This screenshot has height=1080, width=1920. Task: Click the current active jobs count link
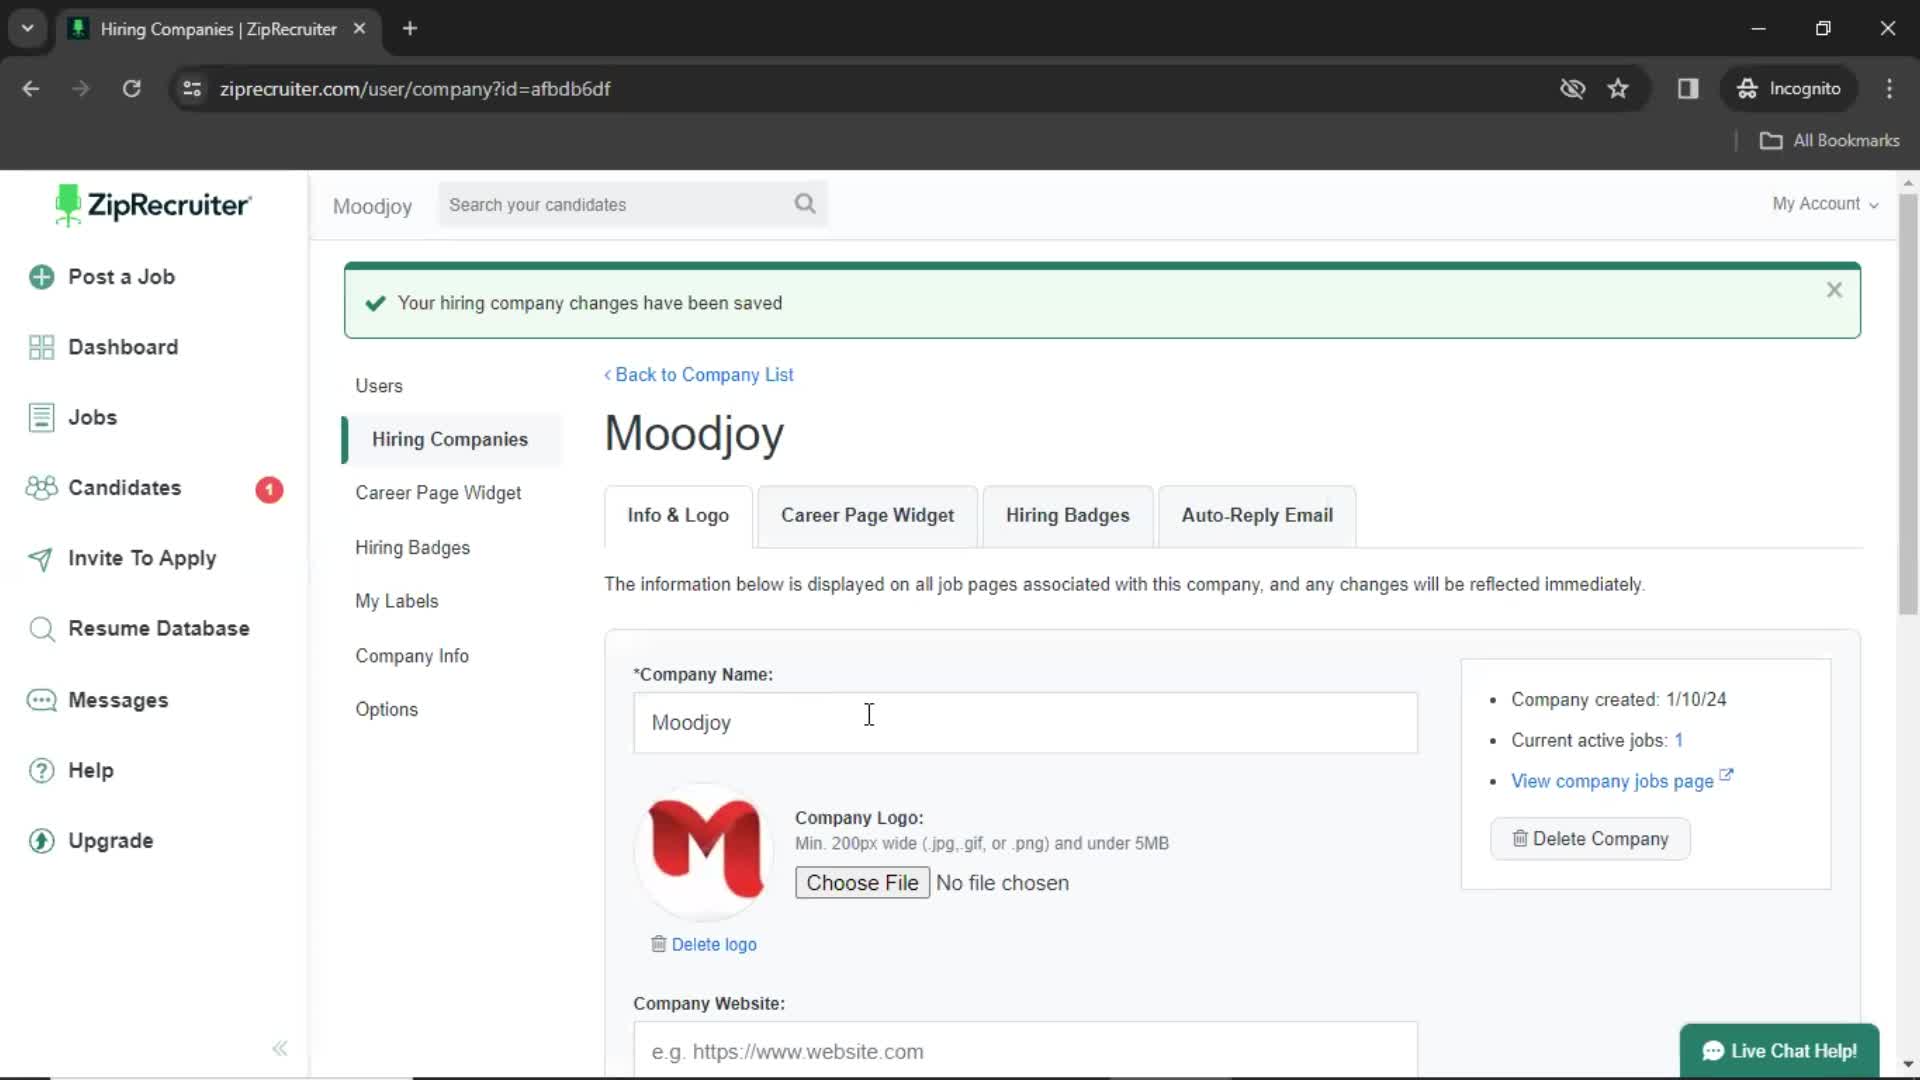(x=1679, y=741)
